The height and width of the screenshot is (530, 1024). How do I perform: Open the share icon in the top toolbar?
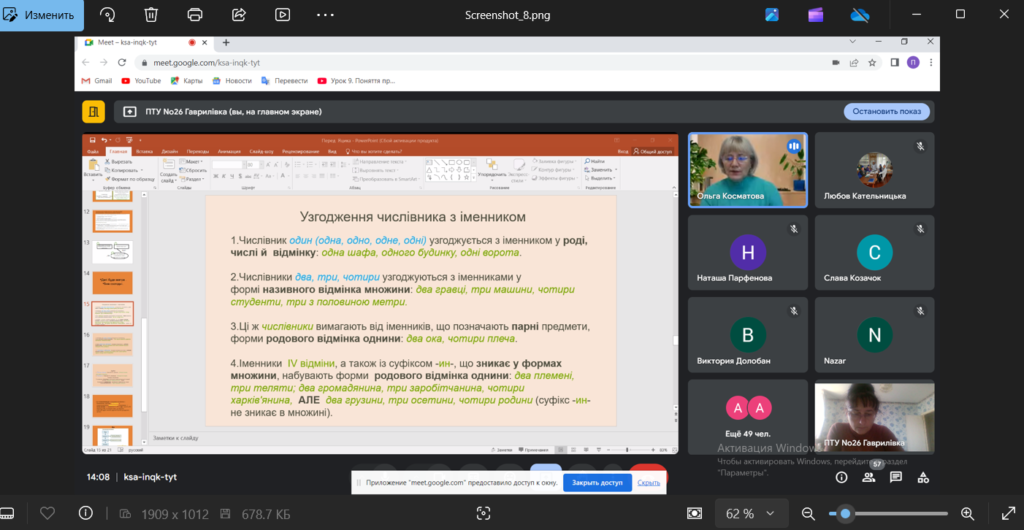pyautogui.click(x=239, y=15)
